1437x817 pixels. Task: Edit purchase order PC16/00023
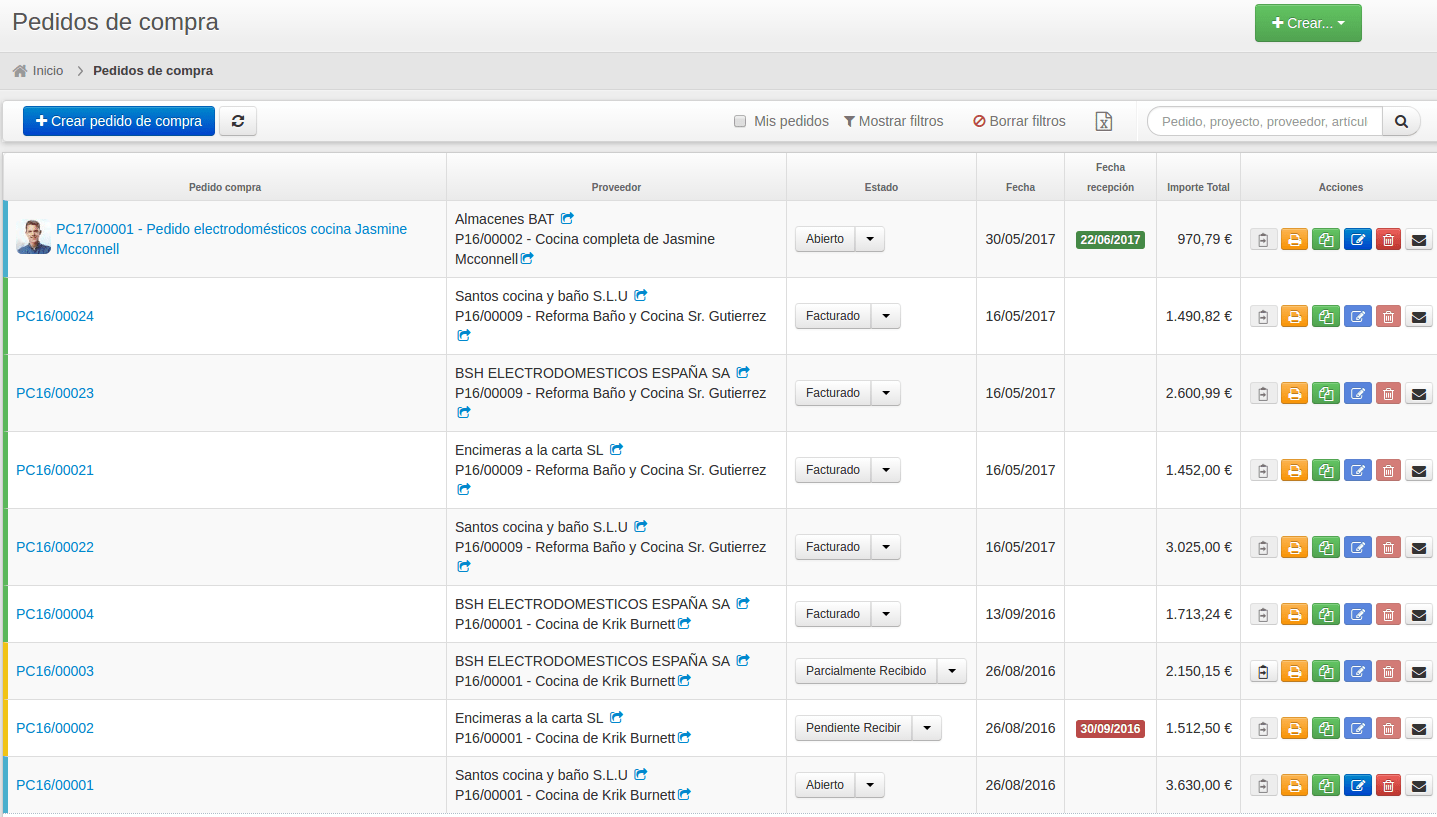(x=1358, y=393)
